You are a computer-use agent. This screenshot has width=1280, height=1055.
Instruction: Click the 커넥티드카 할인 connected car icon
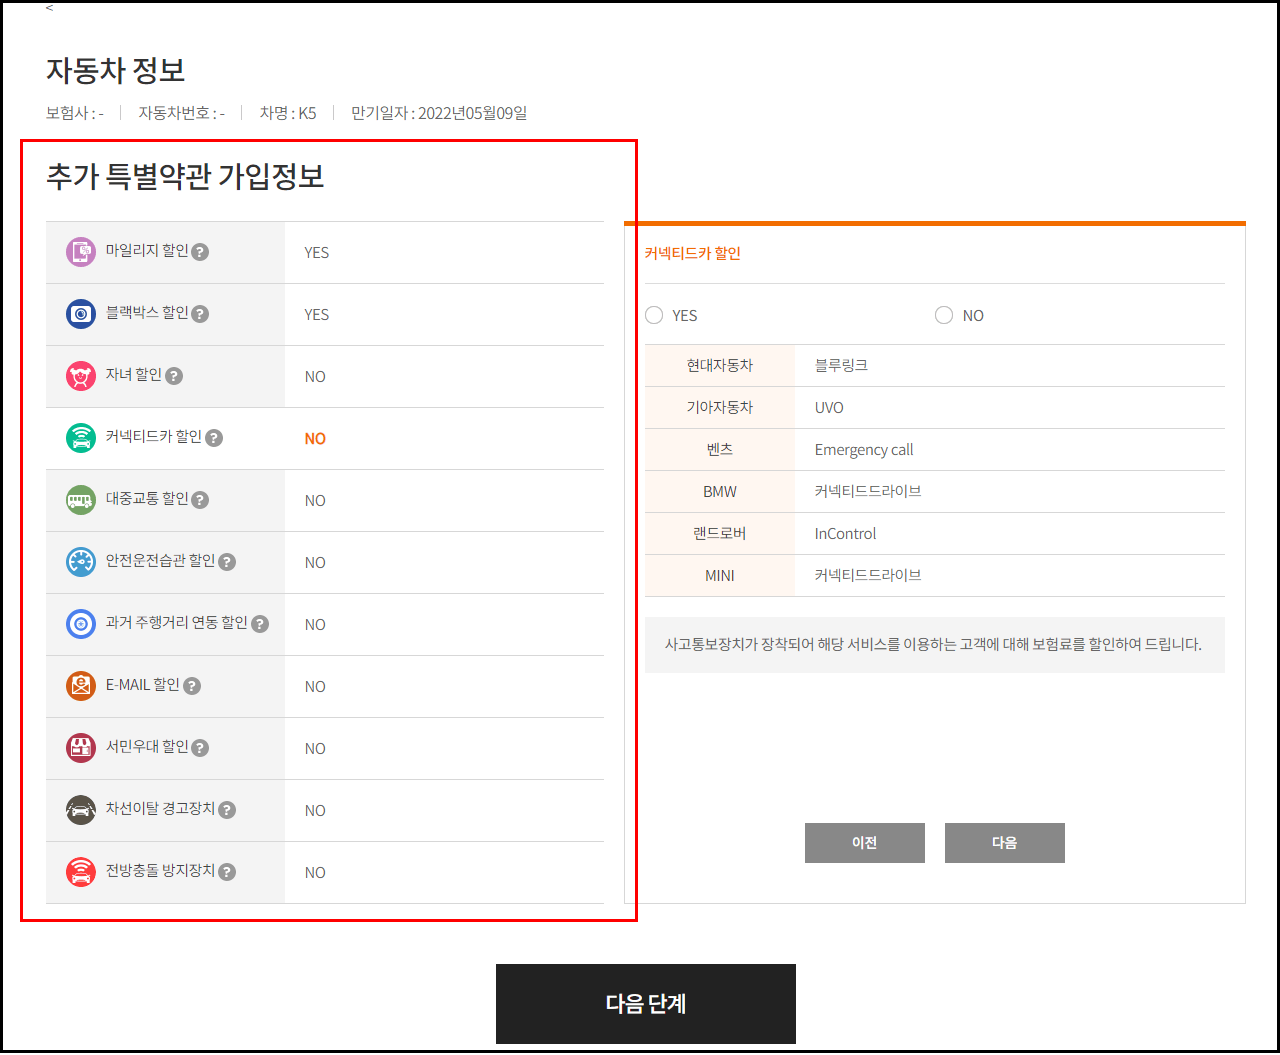[80, 438]
